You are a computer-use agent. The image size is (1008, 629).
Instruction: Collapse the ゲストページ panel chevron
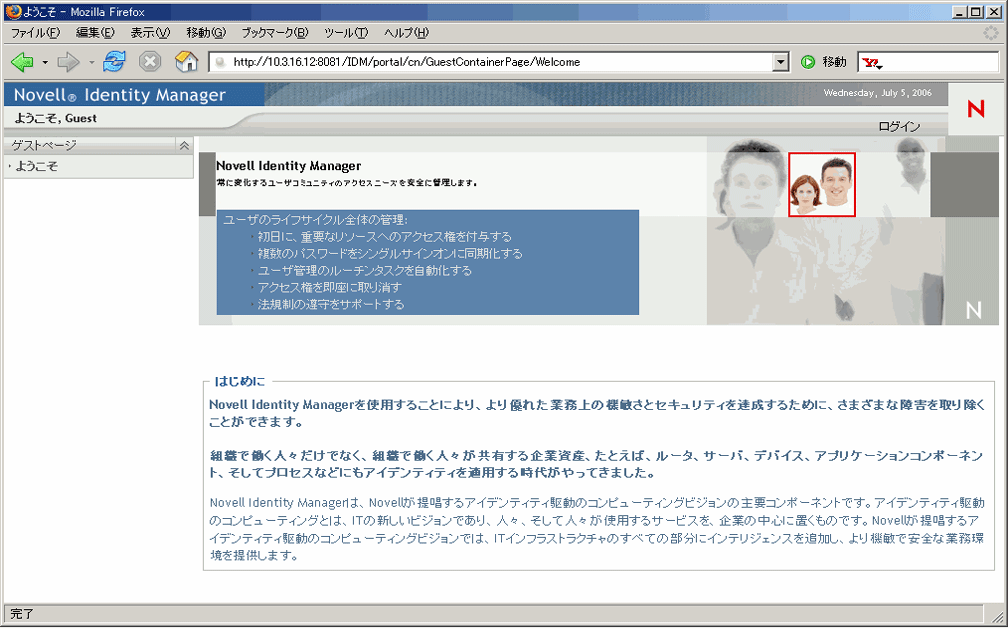pyautogui.click(x=184, y=146)
